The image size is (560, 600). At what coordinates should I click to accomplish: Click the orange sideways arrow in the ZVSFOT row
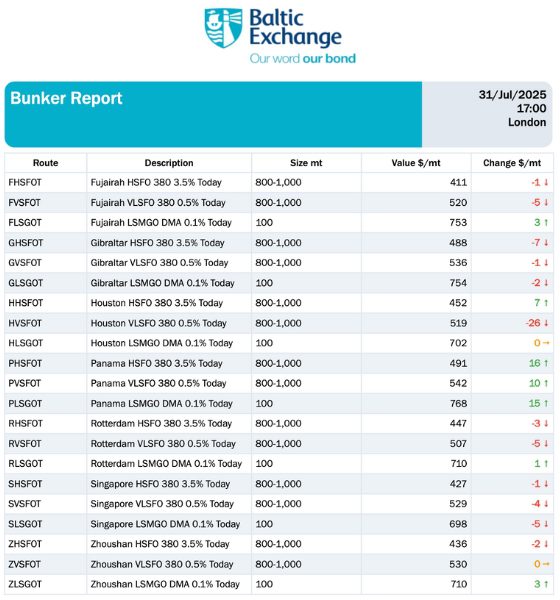(x=546, y=564)
